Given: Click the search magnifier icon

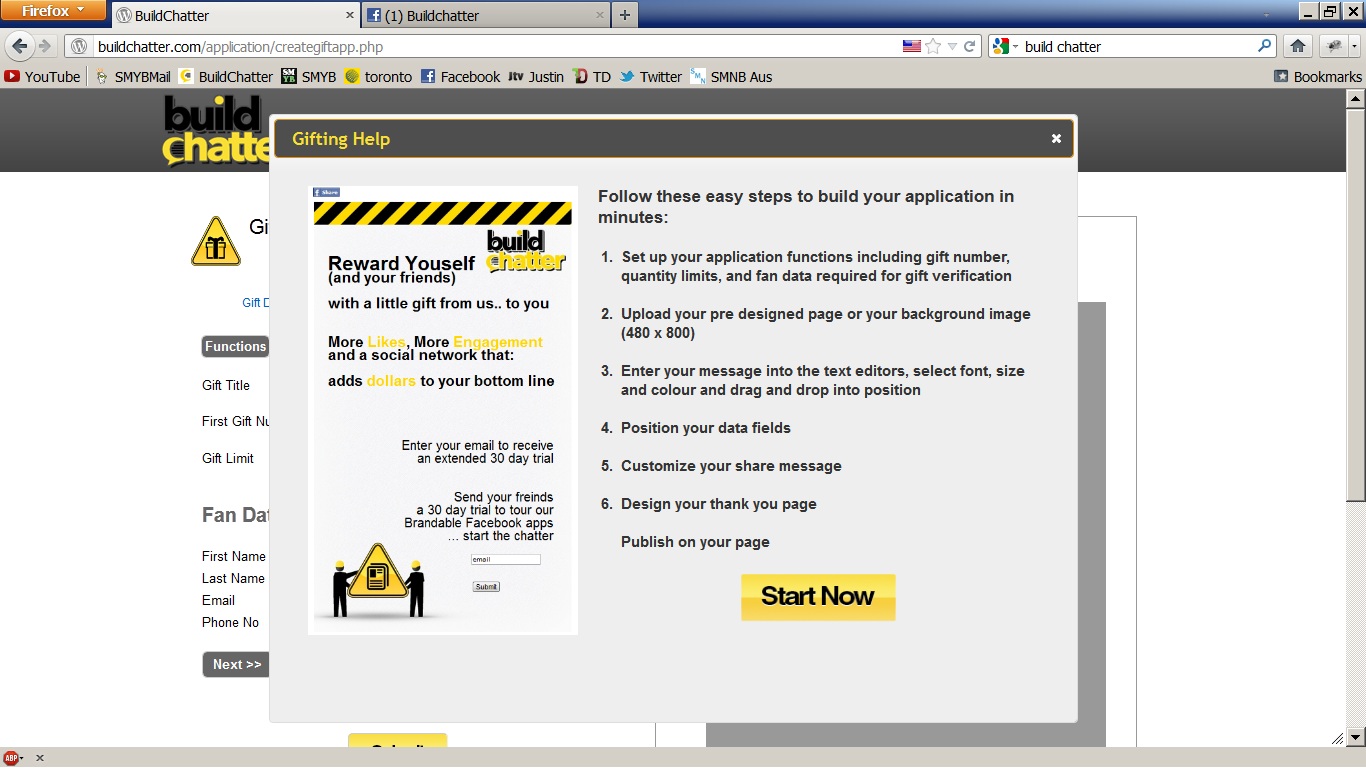Looking at the screenshot, I should tap(1265, 46).
